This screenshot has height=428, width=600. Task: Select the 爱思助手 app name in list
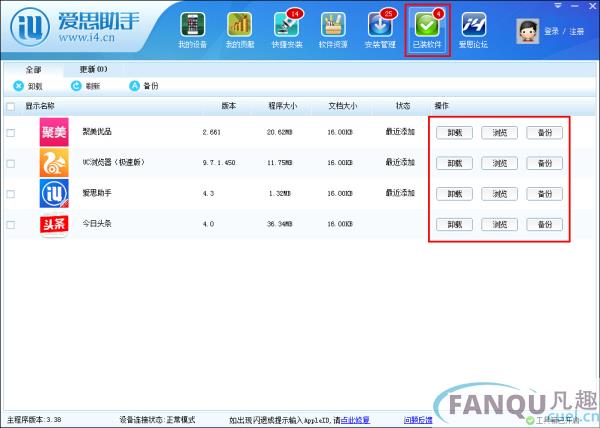pyautogui.click(x=97, y=193)
